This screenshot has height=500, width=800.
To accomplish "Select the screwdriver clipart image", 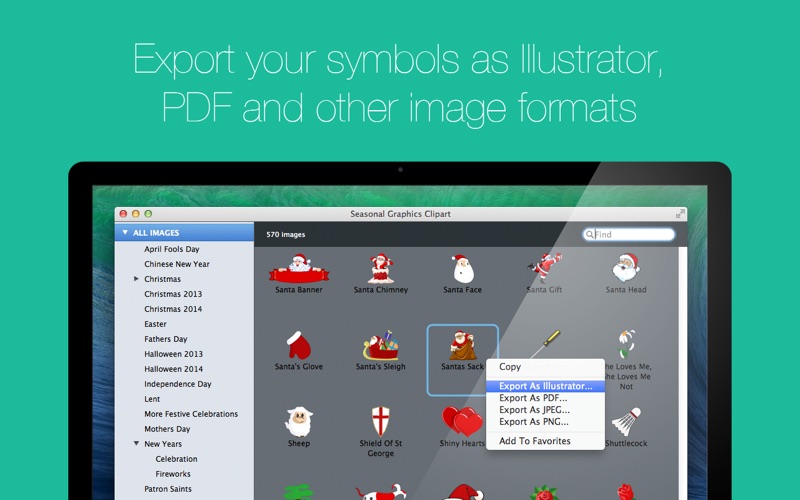I will tap(545, 343).
